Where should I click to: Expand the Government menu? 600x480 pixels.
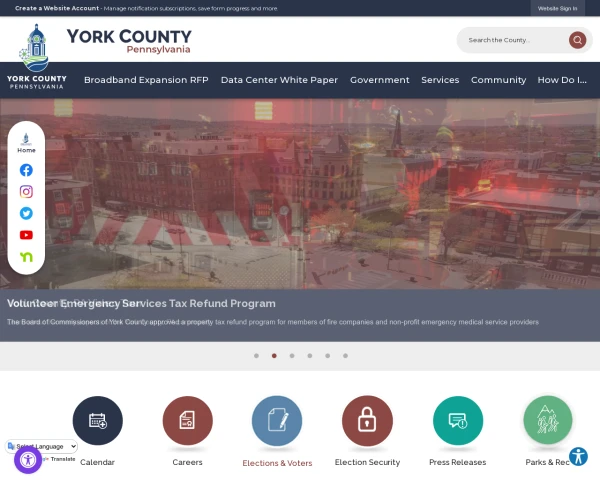(380, 80)
